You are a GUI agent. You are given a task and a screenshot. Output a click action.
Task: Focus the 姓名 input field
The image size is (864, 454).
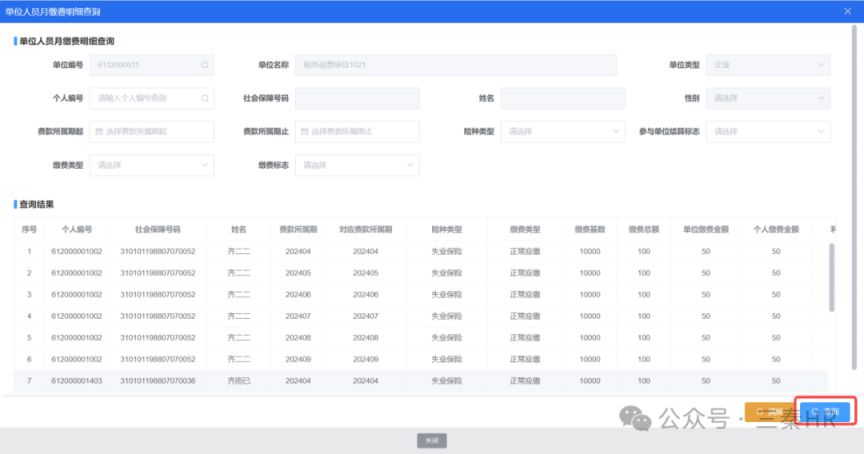563,98
